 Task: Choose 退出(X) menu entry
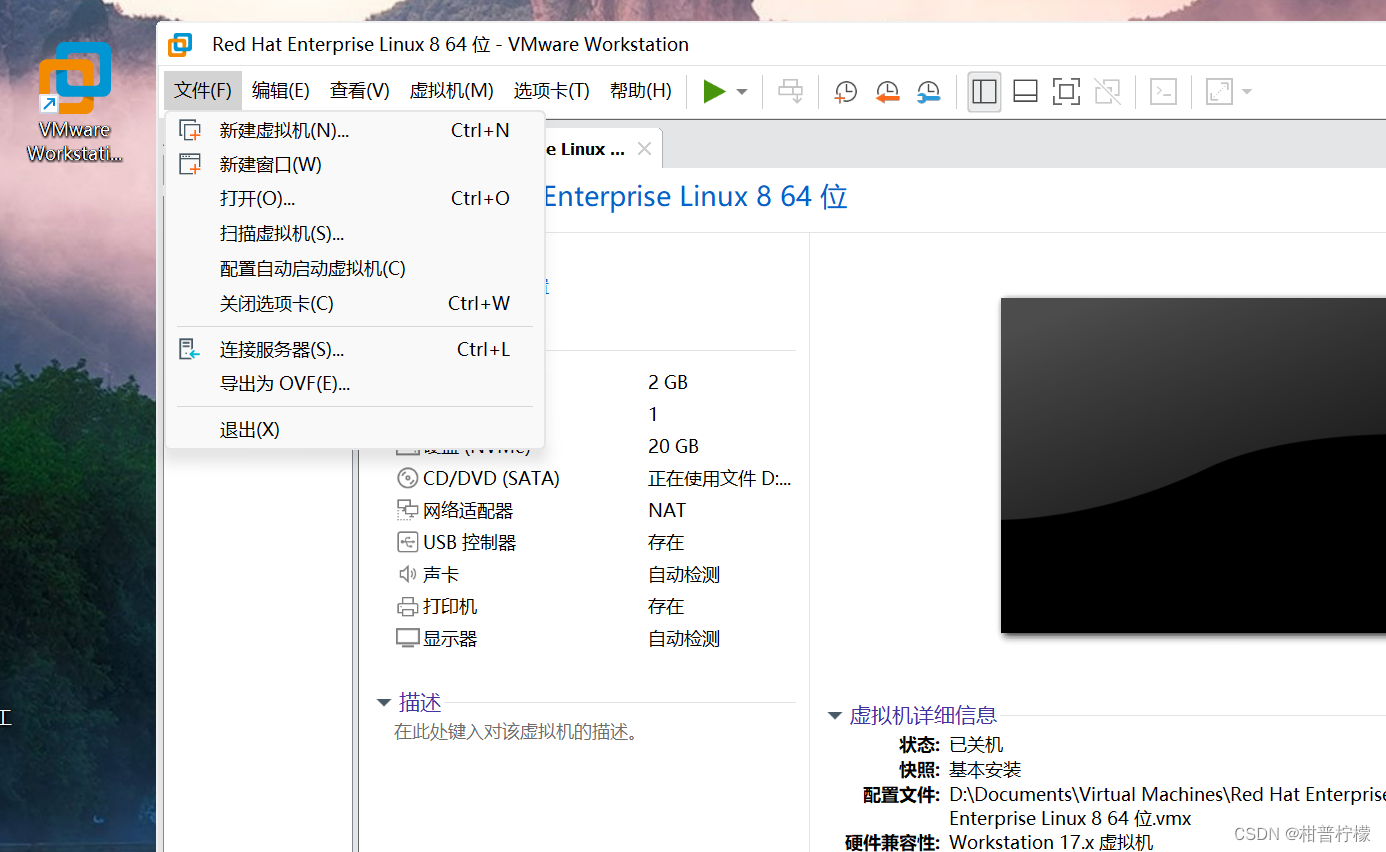[x=355, y=429]
